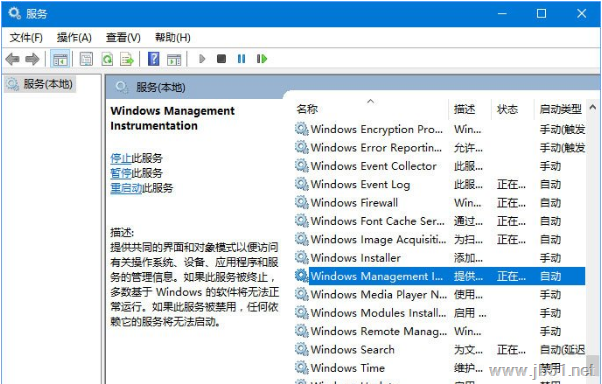The height and width of the screenshot is (384, 602).
Task: Click the 服务(本地) header in the details pane
Action: click(160, 88)
